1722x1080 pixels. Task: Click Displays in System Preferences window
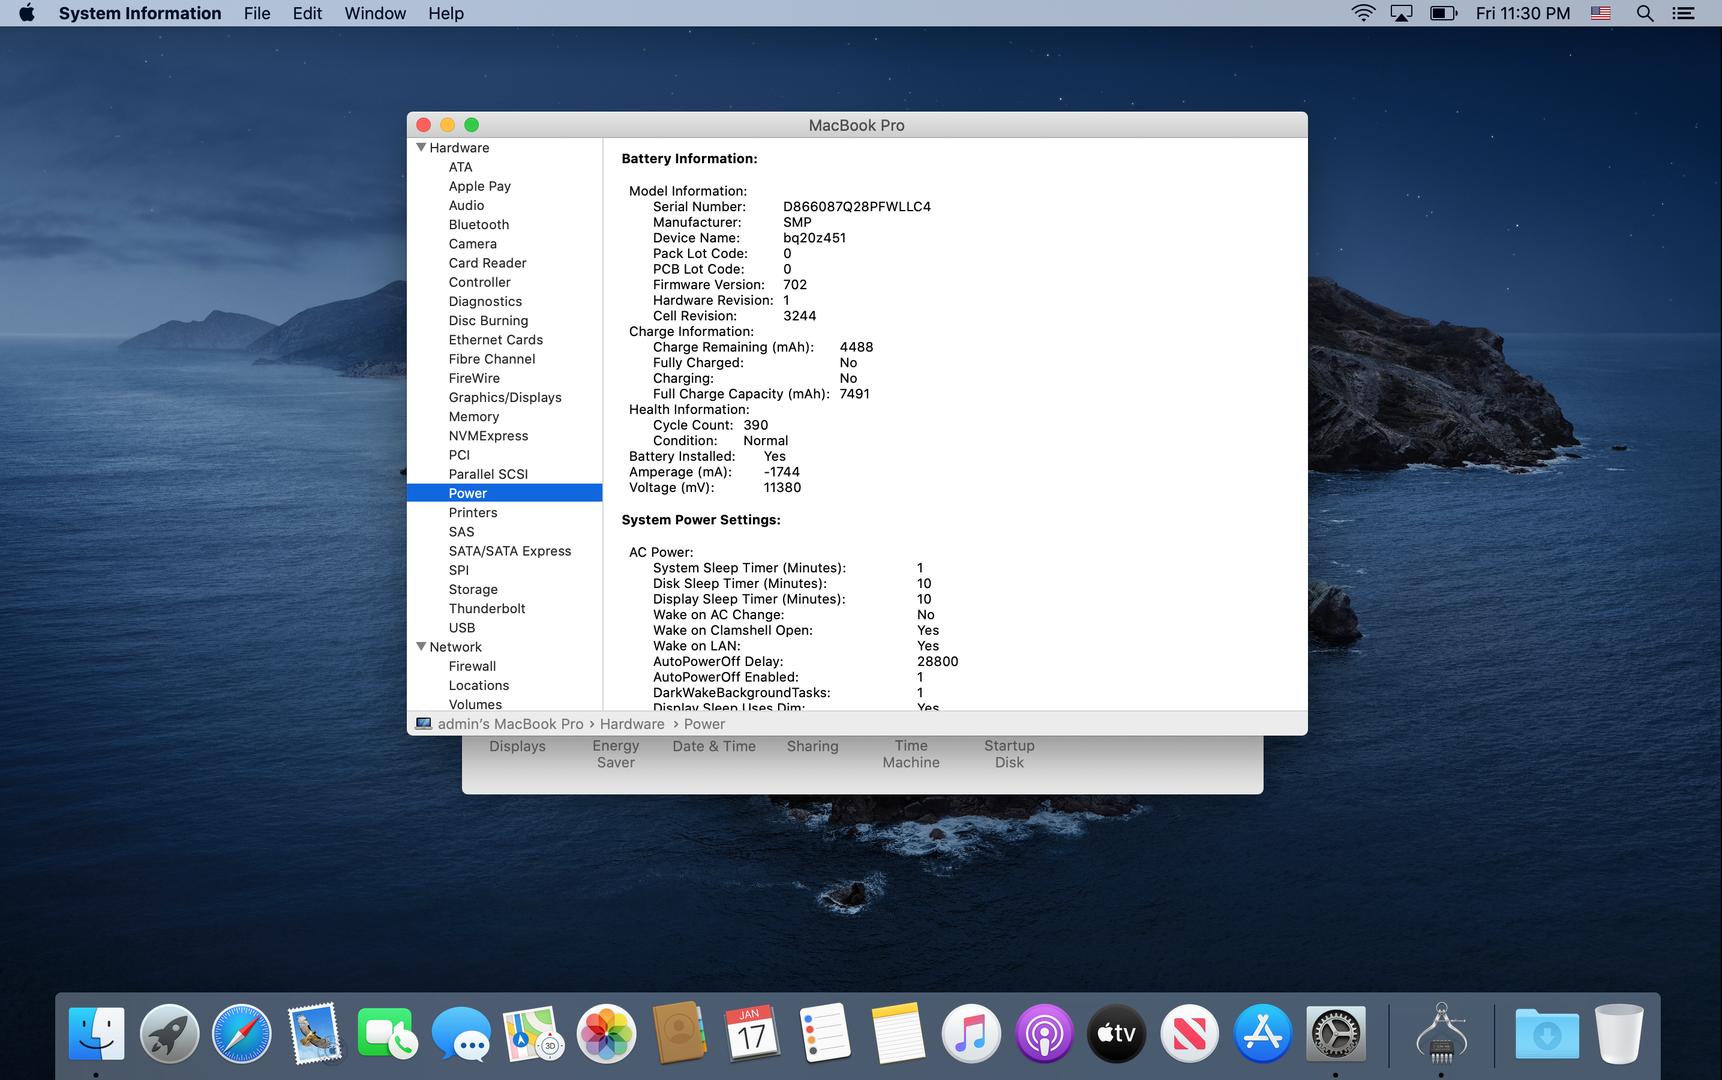coord(517,746)
